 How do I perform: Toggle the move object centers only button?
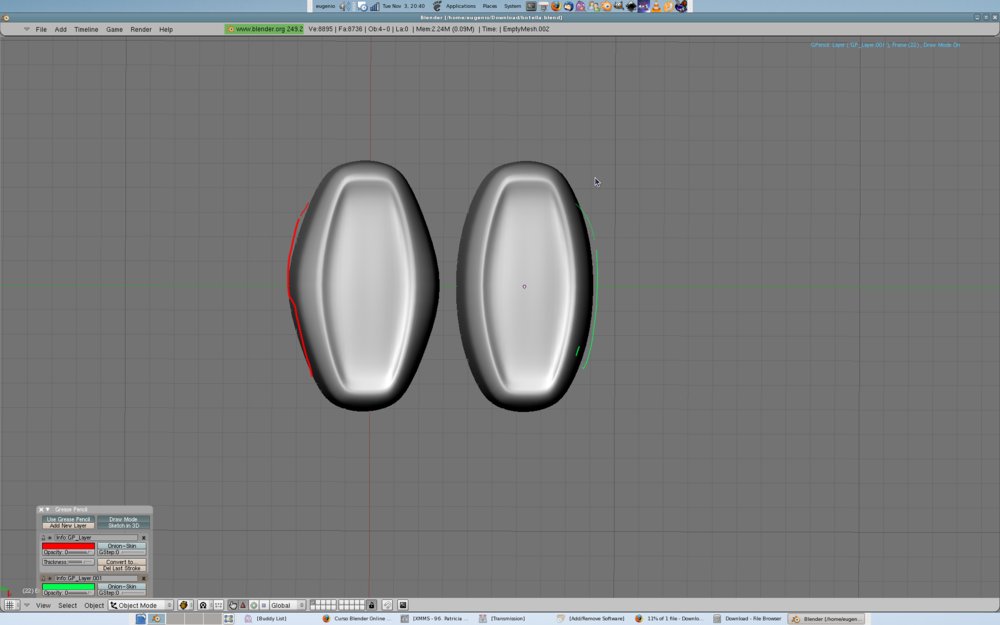pyautogui.click(x=219, y=605)
